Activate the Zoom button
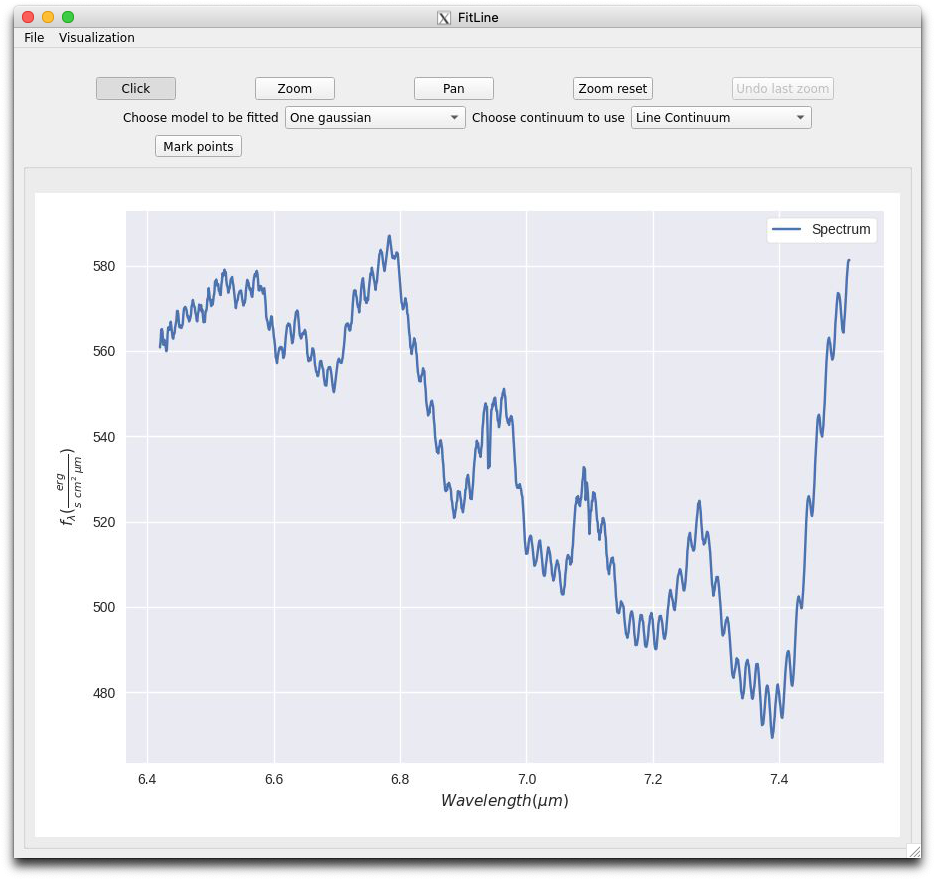 295,88
